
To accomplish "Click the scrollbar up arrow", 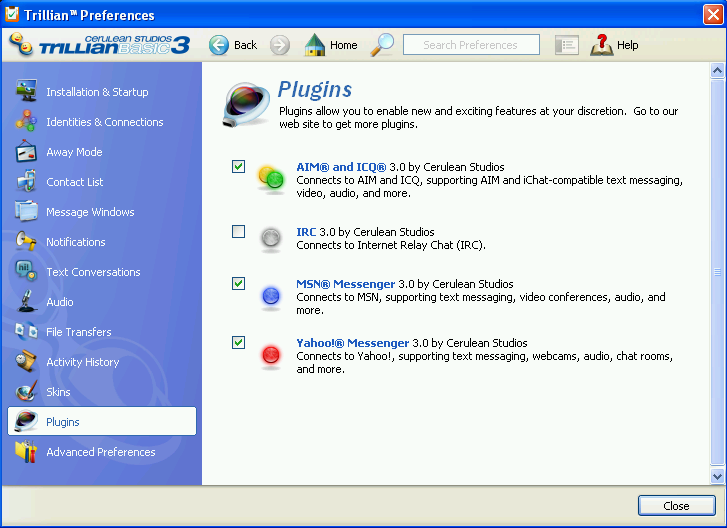I will coord(717,71).
